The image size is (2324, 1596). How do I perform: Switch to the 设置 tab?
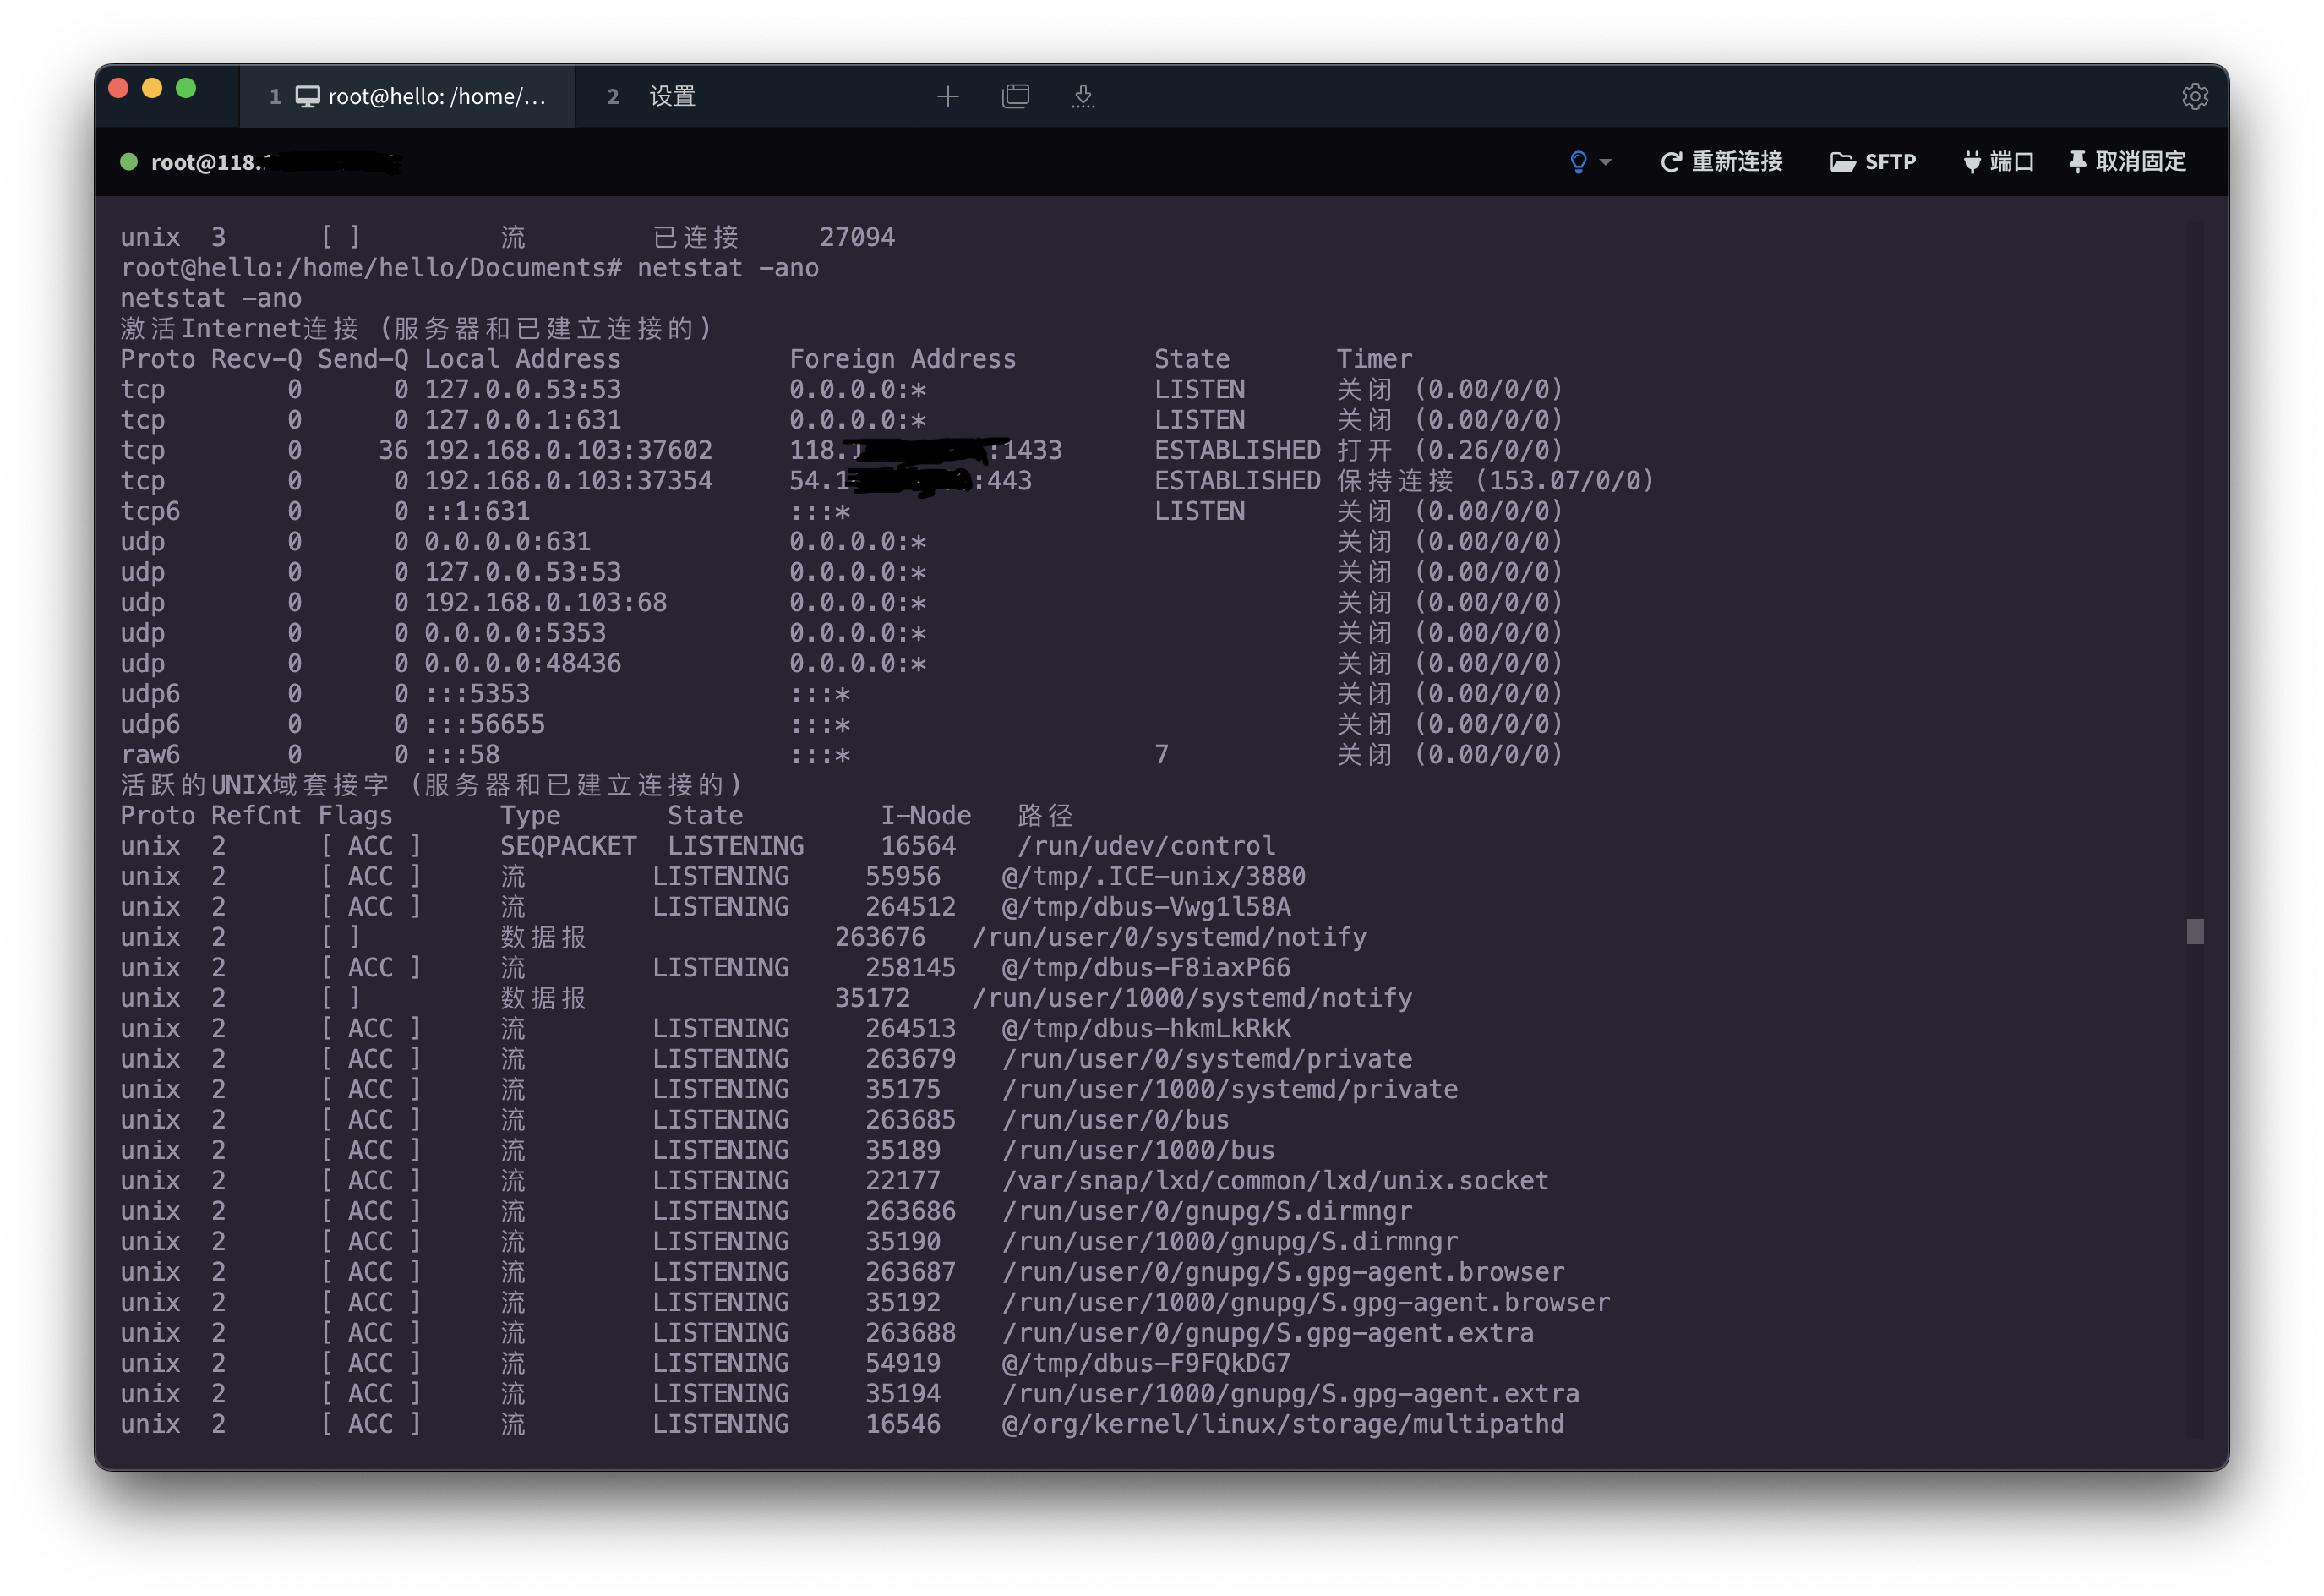pos(671,96)
